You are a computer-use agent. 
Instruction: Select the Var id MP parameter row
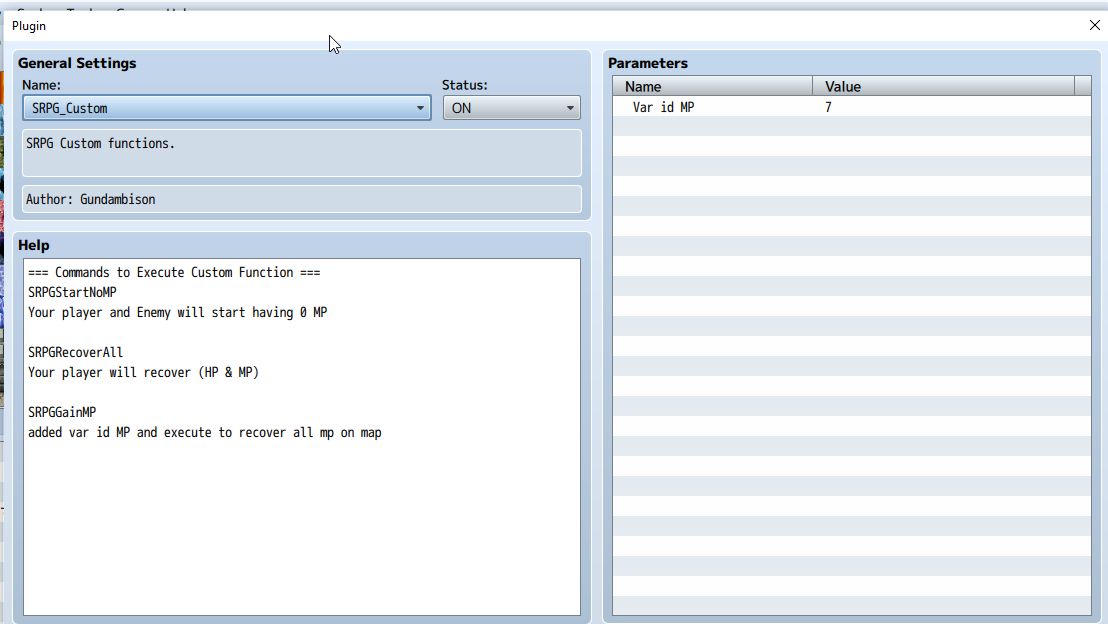pos(851,107)
